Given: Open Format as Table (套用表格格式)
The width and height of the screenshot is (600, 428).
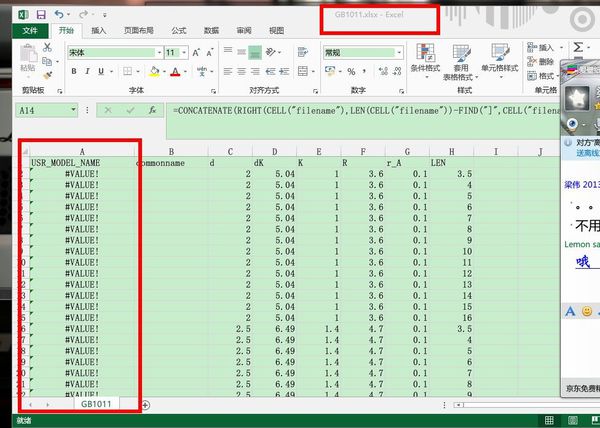Looking at the screenshot, I should tap(461, 62).
